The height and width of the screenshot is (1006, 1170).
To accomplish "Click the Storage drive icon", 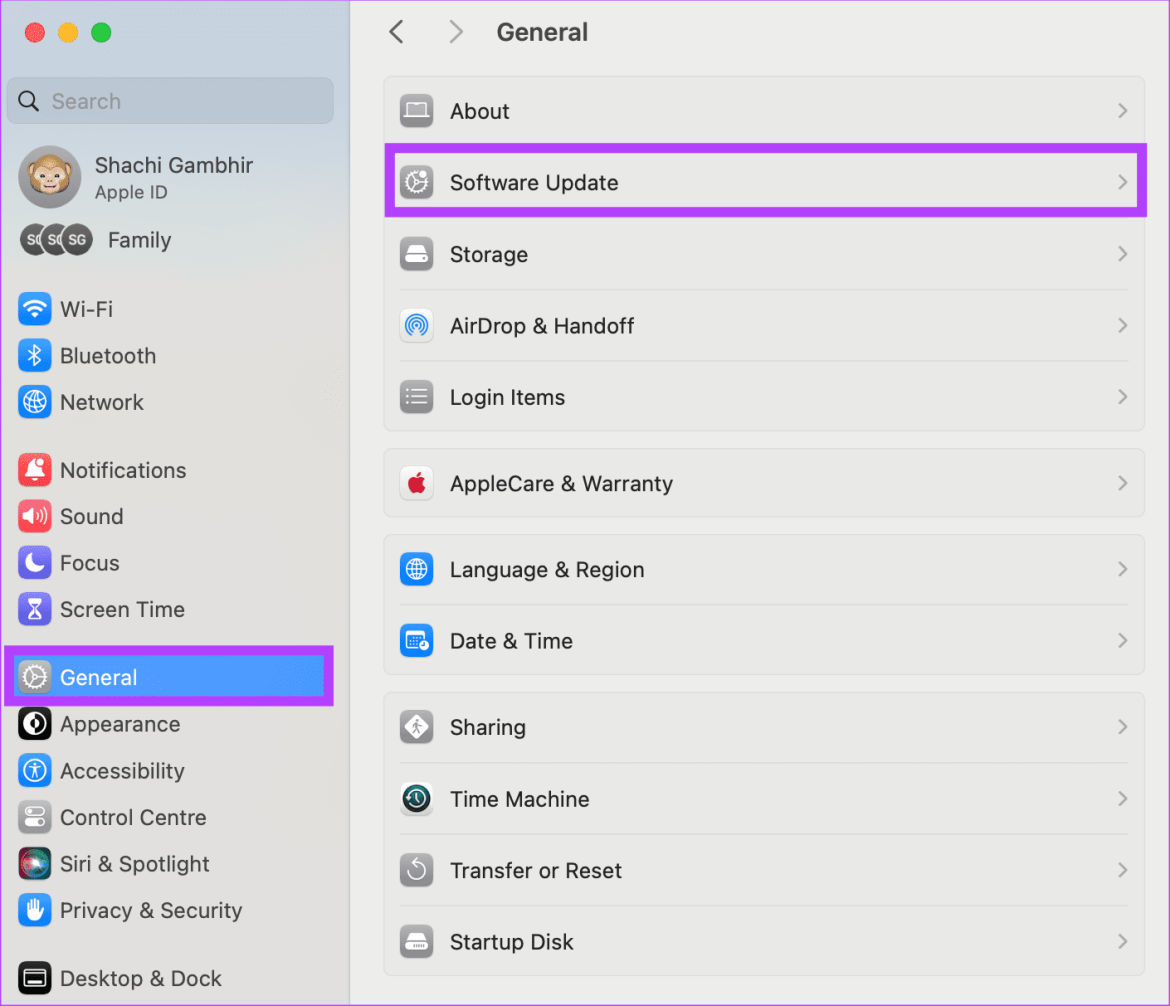I will point(416,254).
